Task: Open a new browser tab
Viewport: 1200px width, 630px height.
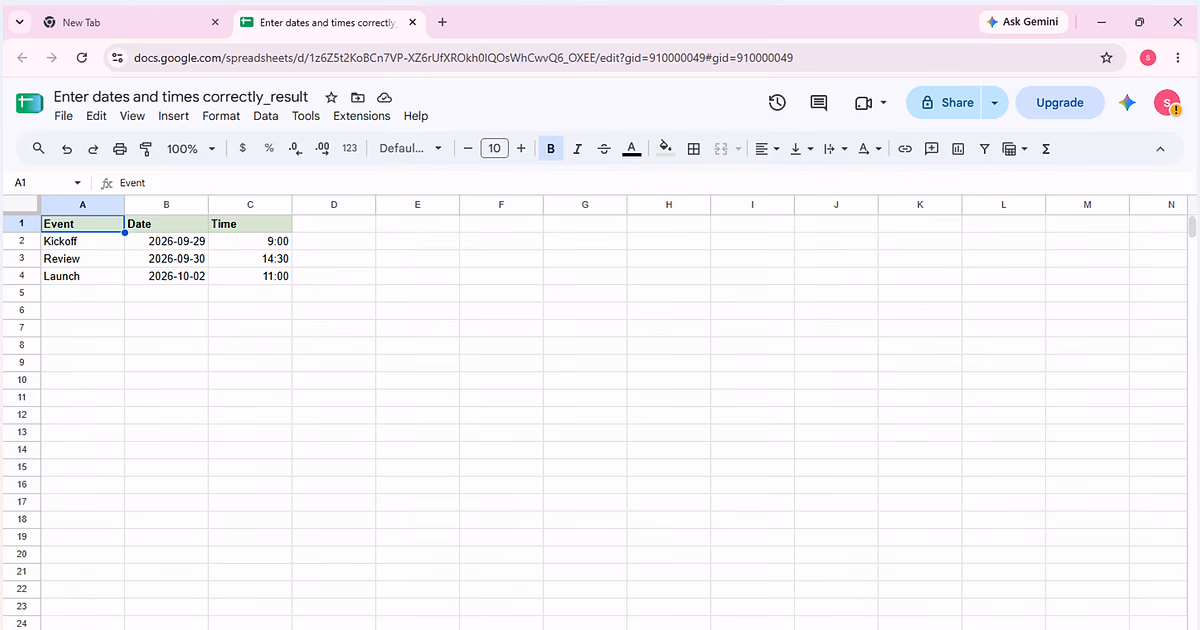Action: [x=442, y=22]
